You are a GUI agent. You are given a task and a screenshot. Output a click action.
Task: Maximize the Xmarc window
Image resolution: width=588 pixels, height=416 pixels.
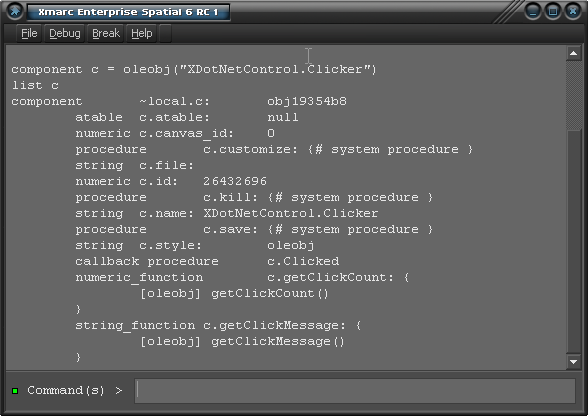(553, 11)
